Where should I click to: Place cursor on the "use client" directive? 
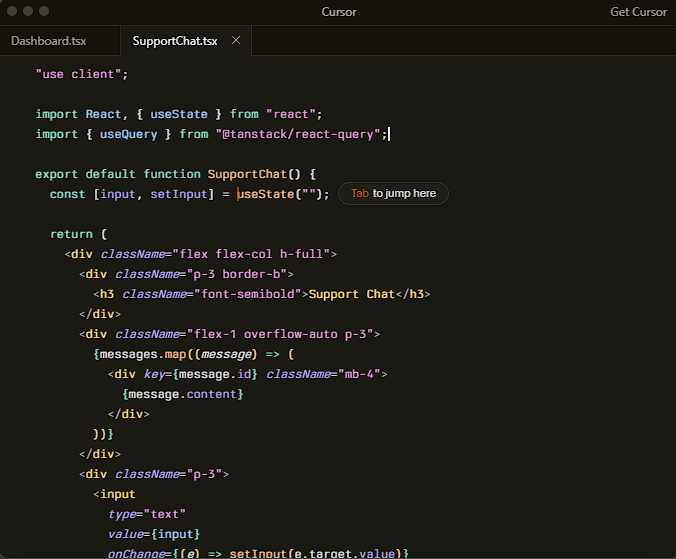81,74
